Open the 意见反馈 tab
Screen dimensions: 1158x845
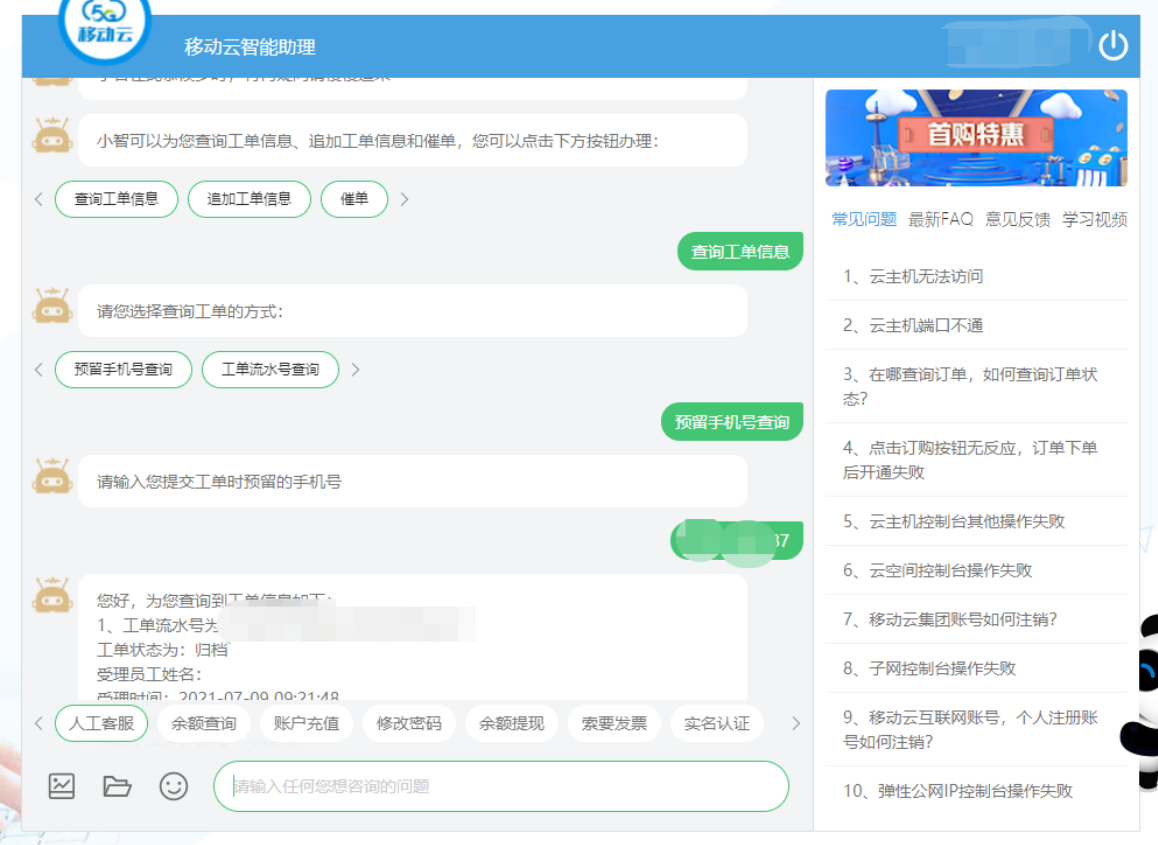point(1017,219)
